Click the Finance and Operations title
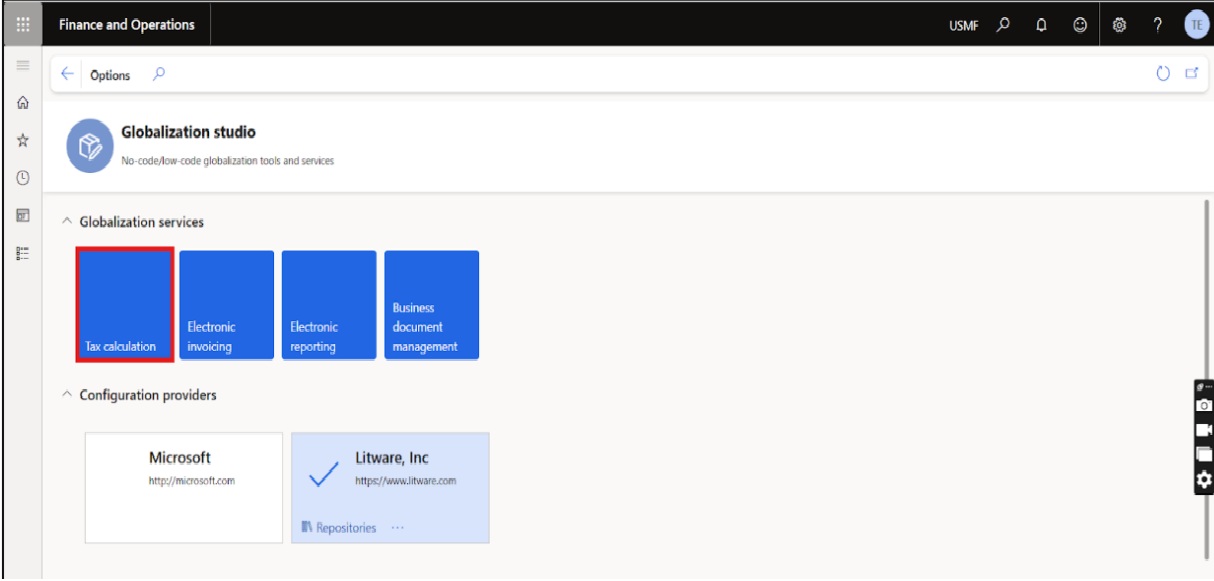This screenshot has width=1214, height=581. click(127, 25)
